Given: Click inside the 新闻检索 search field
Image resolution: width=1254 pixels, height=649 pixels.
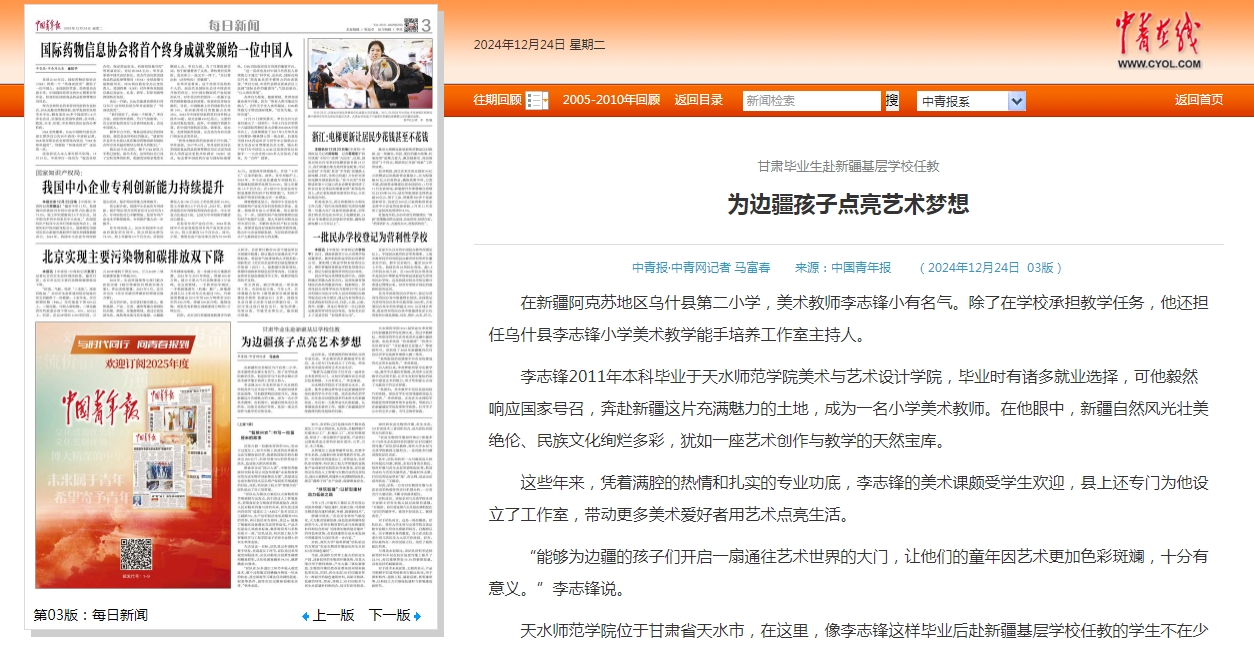Looking at the screenshot, I should [x=811, y=101].
